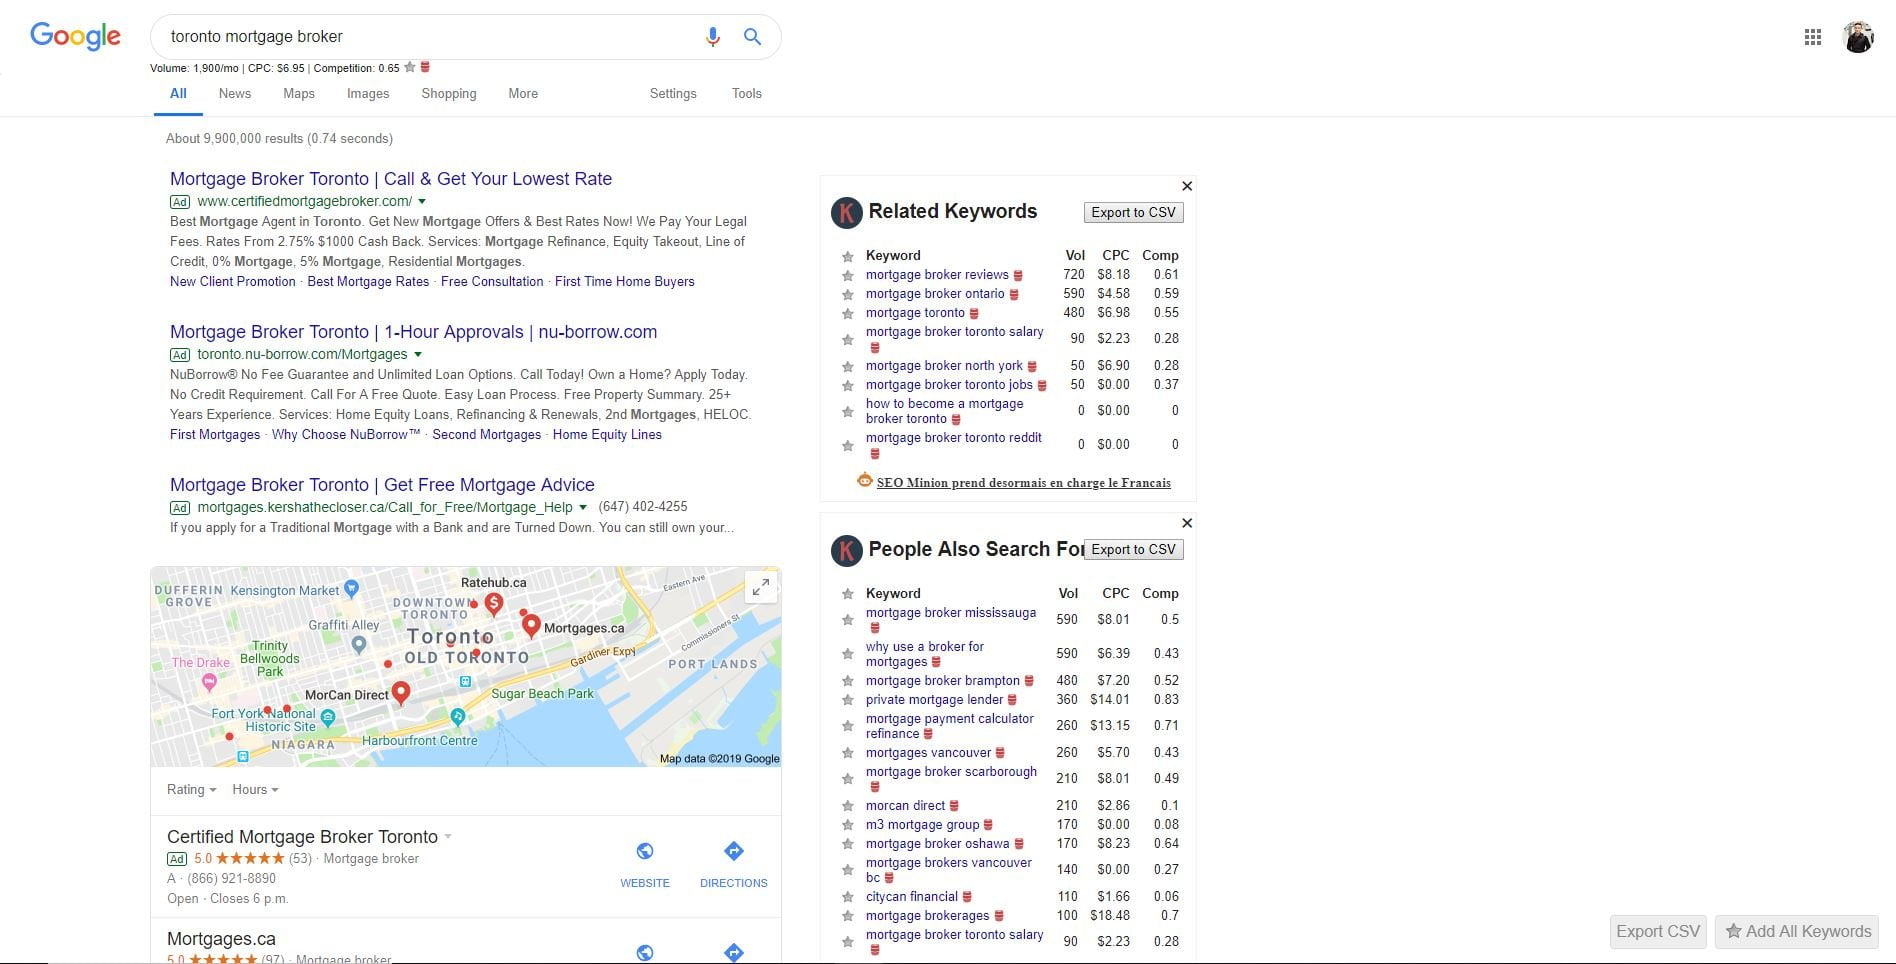Open search Settings
Viewport: 1896px width, 964px height.
coord(673,93)
